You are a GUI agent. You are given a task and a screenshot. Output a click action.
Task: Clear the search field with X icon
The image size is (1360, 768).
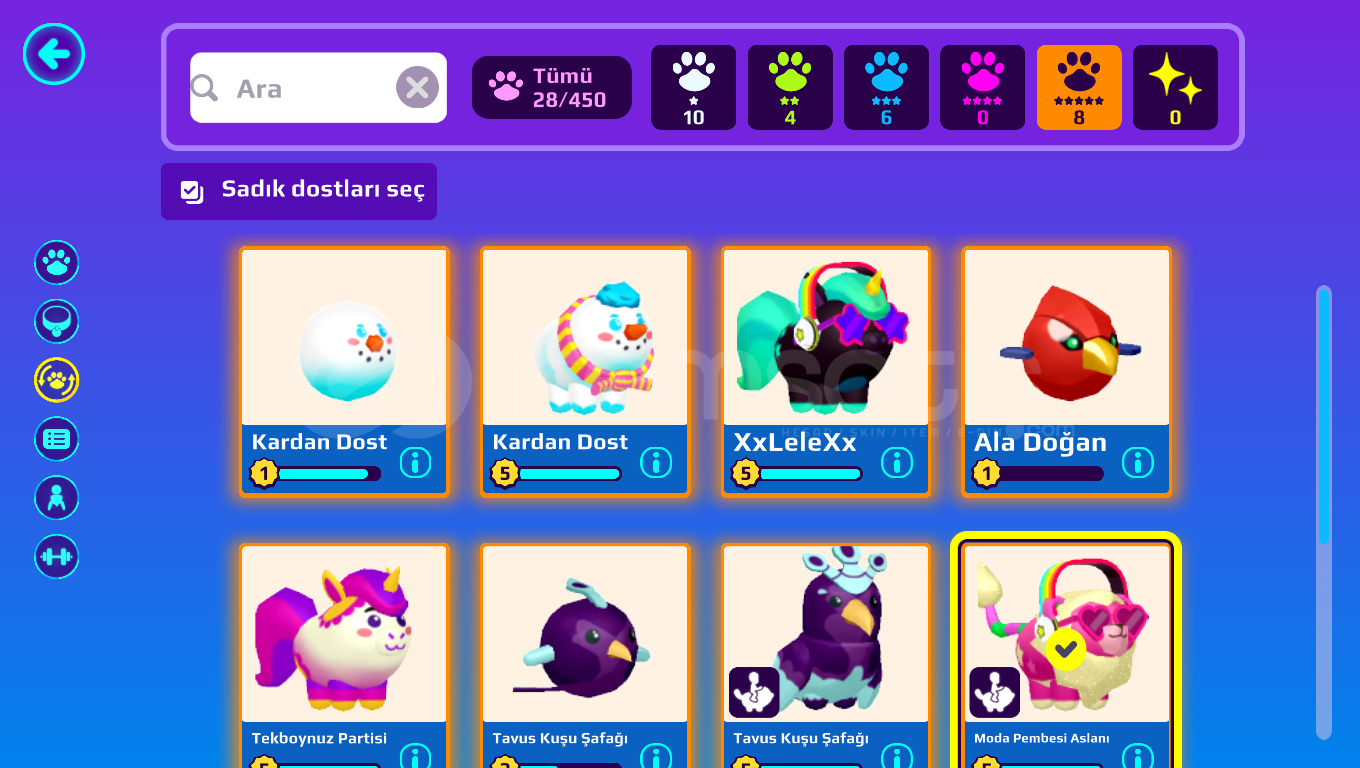(417, 88)
